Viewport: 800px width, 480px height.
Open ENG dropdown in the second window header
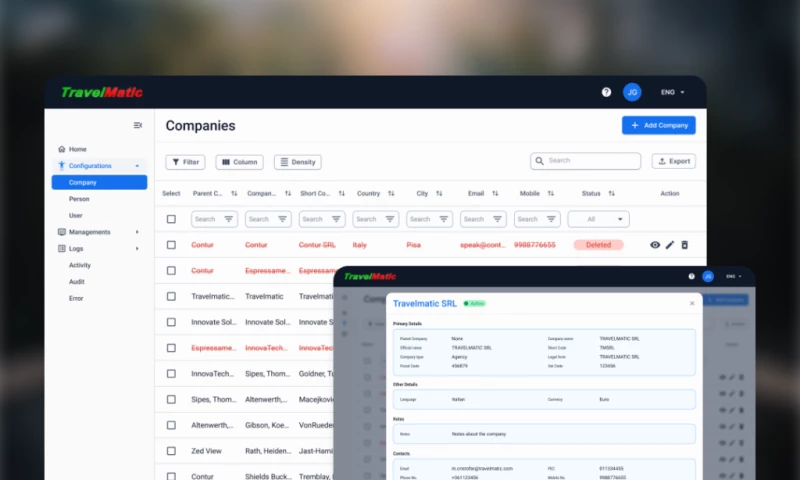tap(734, 276)
